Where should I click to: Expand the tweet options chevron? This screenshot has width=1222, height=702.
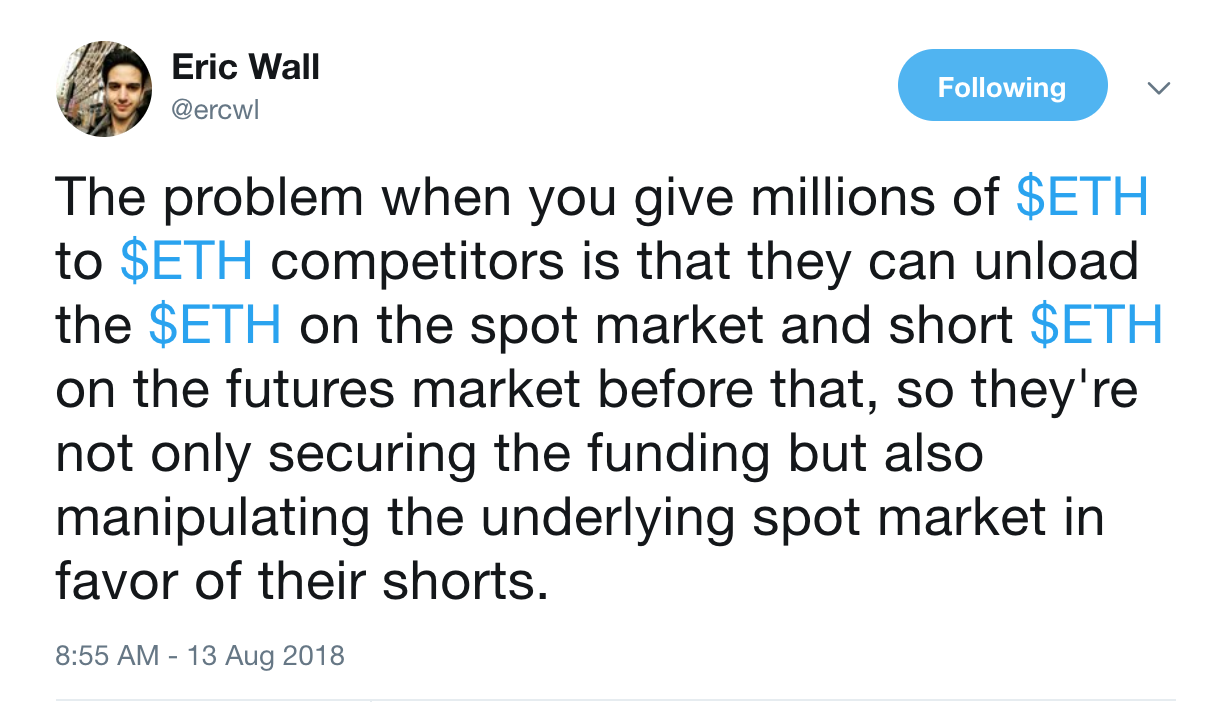click(x=1158, y=88)
